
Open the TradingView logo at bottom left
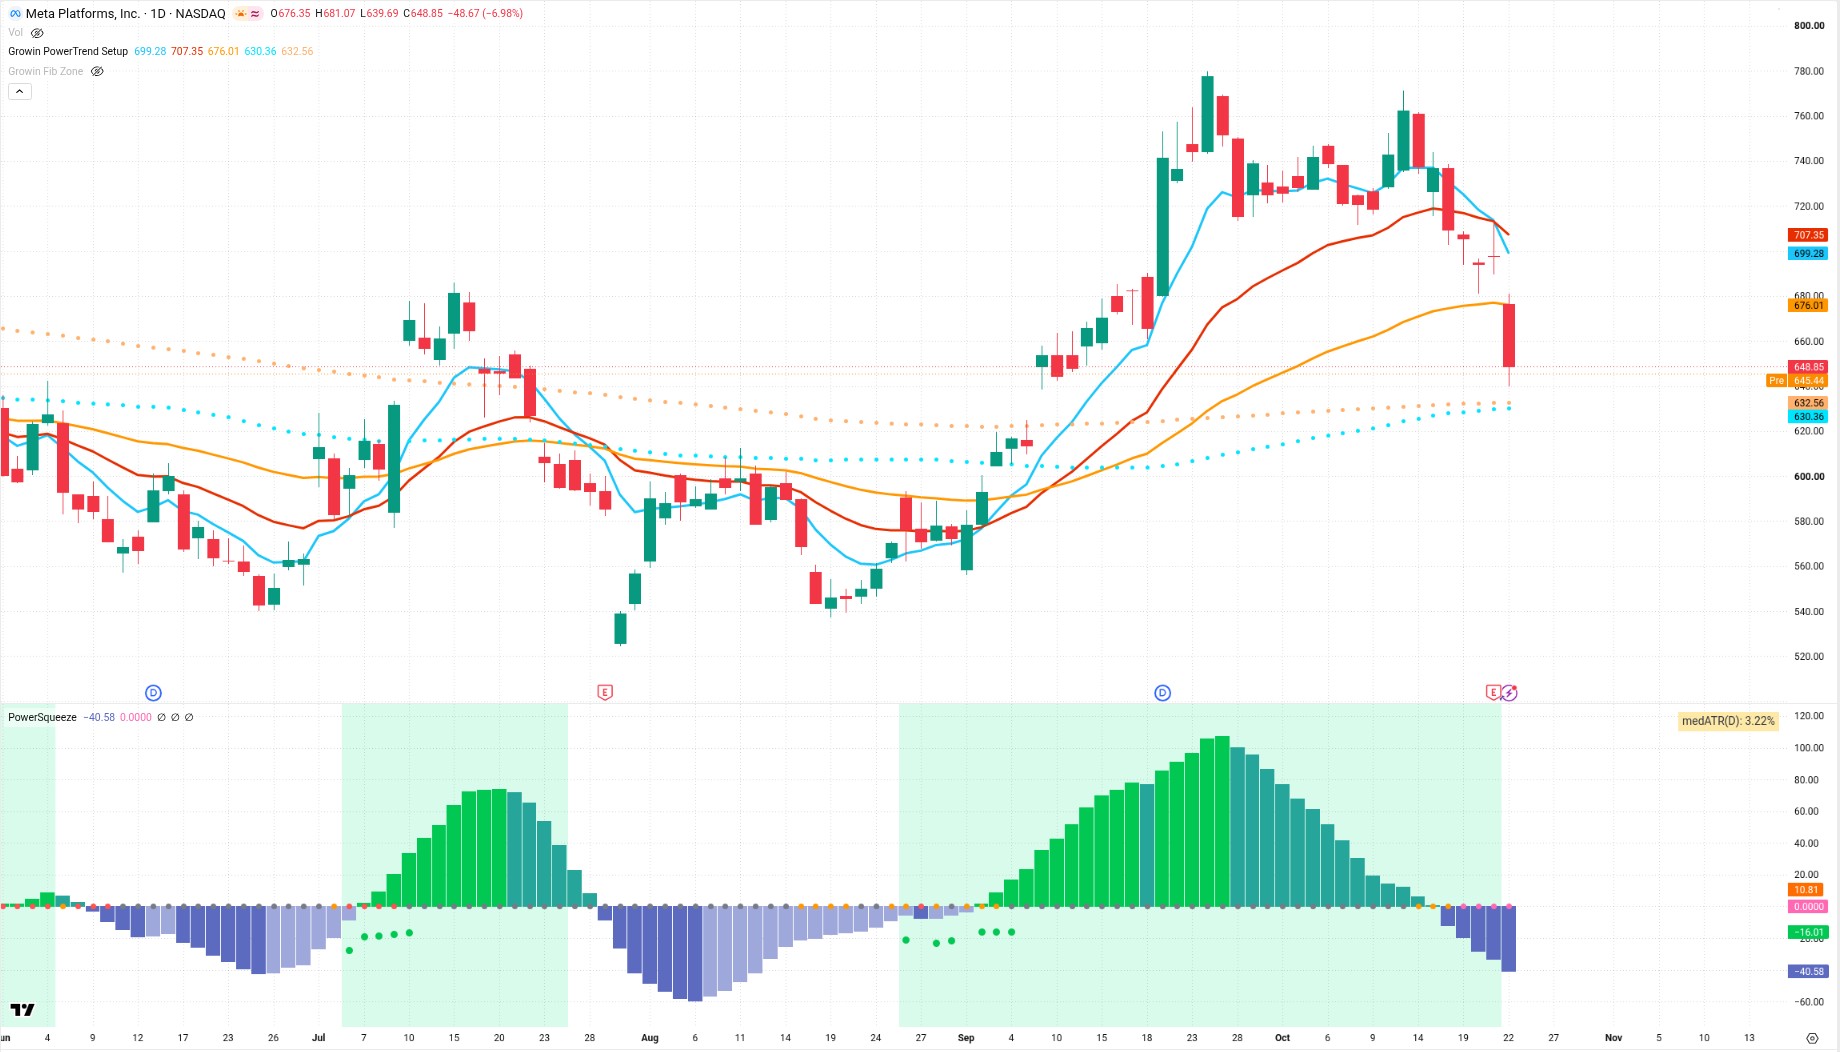[22, 1010]
